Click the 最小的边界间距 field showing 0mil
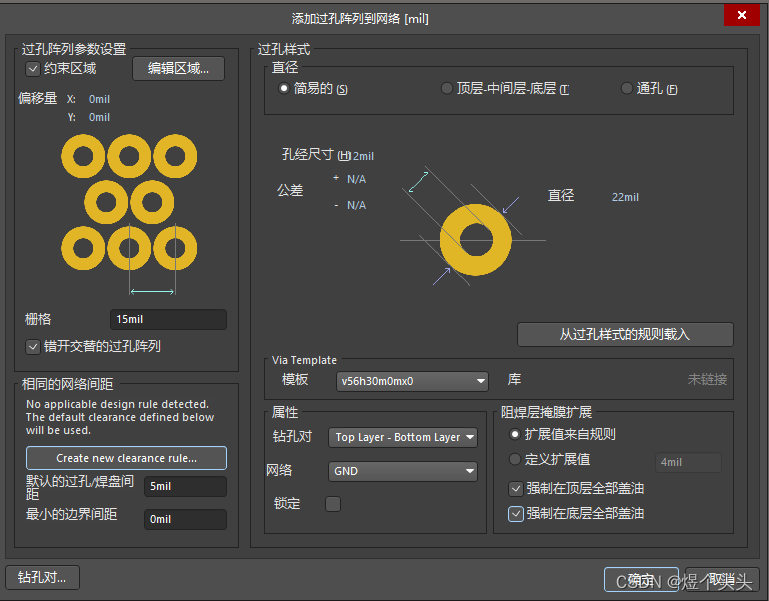 [185, 520]
